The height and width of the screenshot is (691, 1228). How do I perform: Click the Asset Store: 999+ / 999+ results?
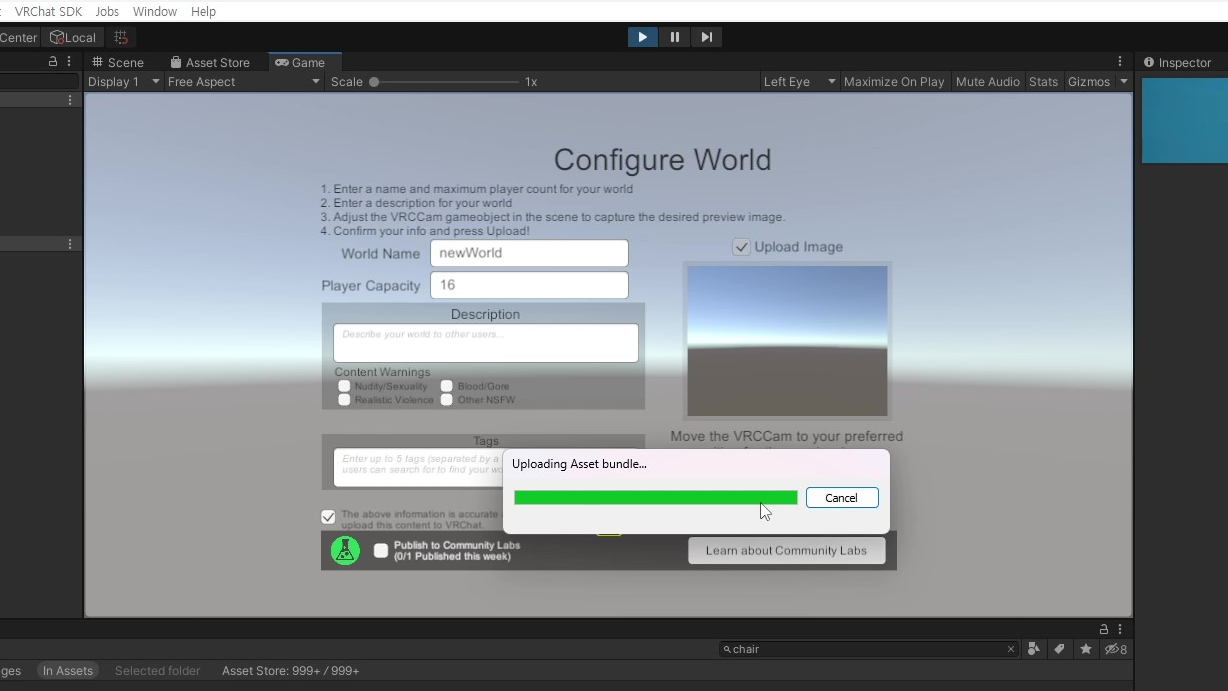pos(290,671)
